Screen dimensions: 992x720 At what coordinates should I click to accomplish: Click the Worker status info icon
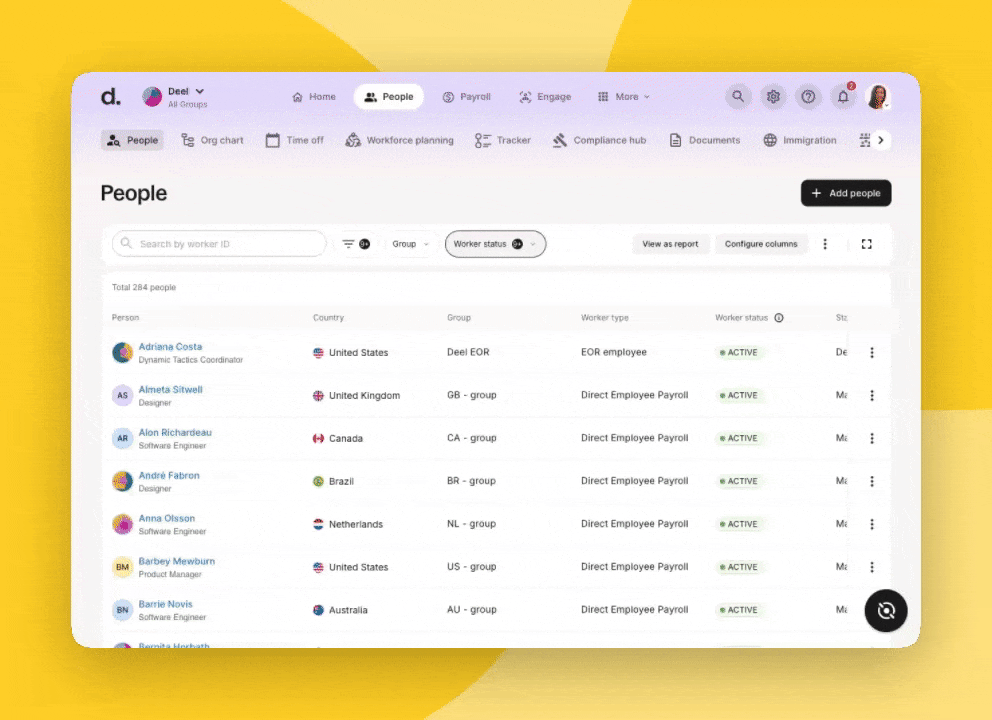tap(779, 318)
